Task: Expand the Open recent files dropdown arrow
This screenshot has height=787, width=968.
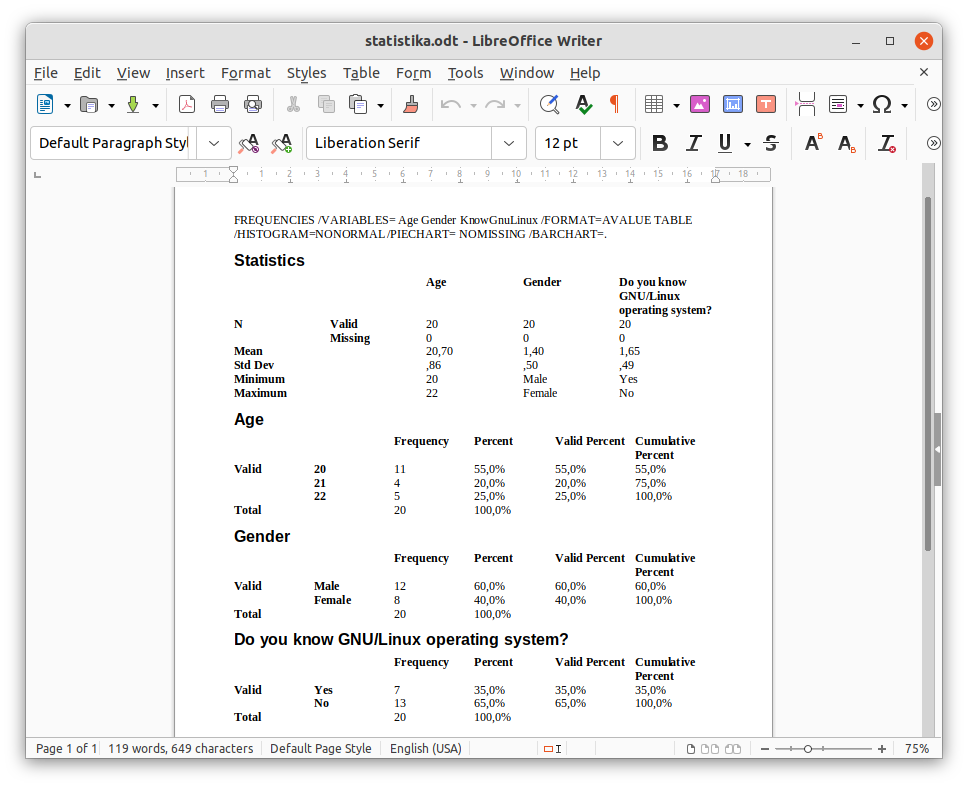Action: click(x=112, y=106)
